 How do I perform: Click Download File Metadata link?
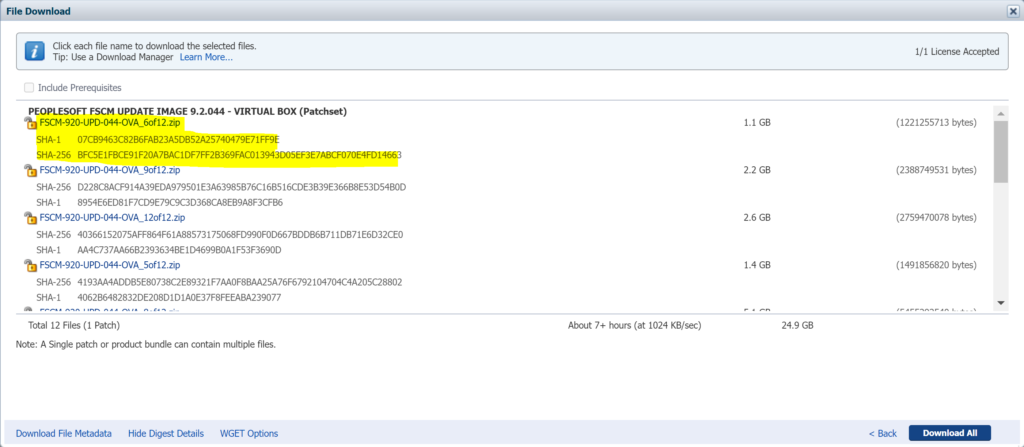64,433
